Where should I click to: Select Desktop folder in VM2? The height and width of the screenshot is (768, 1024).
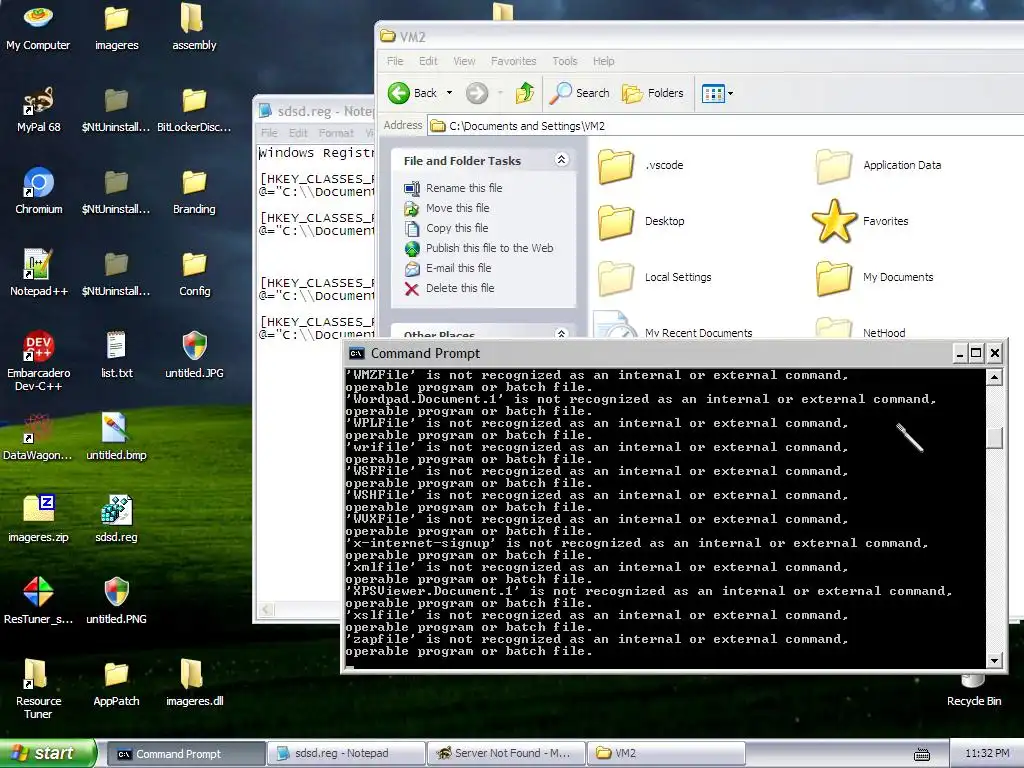click(641, 221)
